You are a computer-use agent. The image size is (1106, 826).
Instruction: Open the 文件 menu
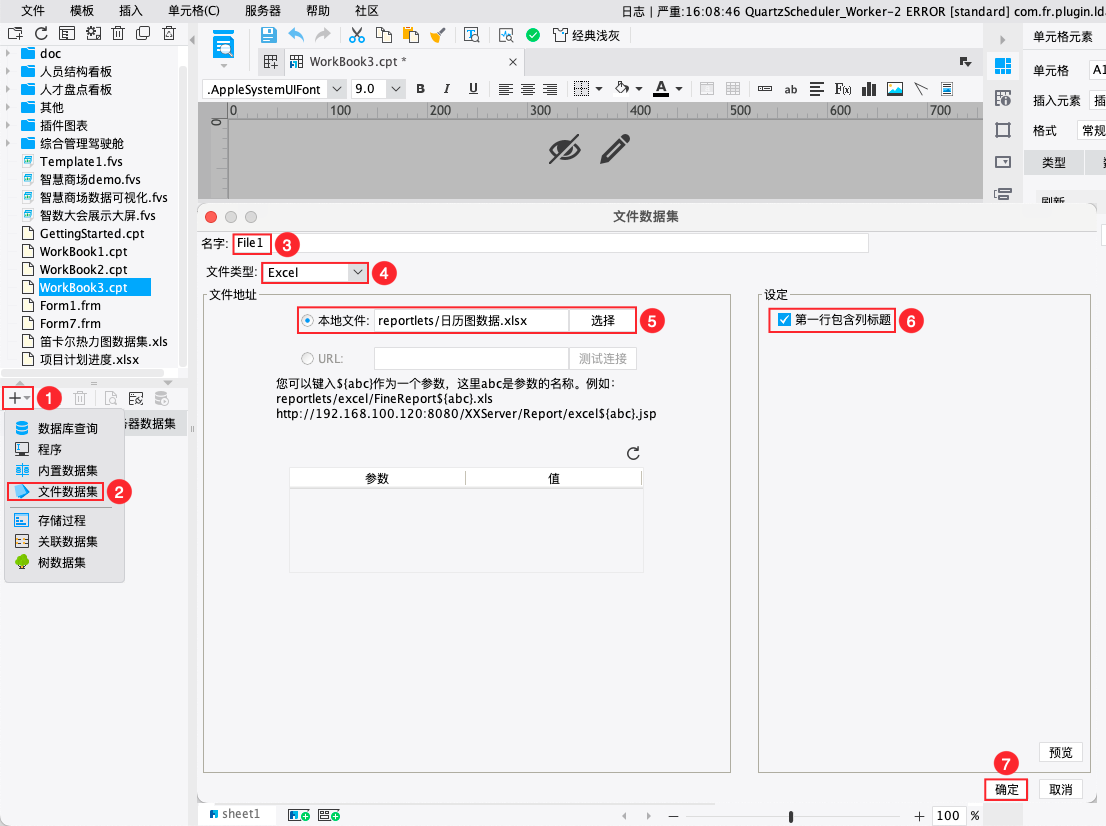(x=32, y=11)
